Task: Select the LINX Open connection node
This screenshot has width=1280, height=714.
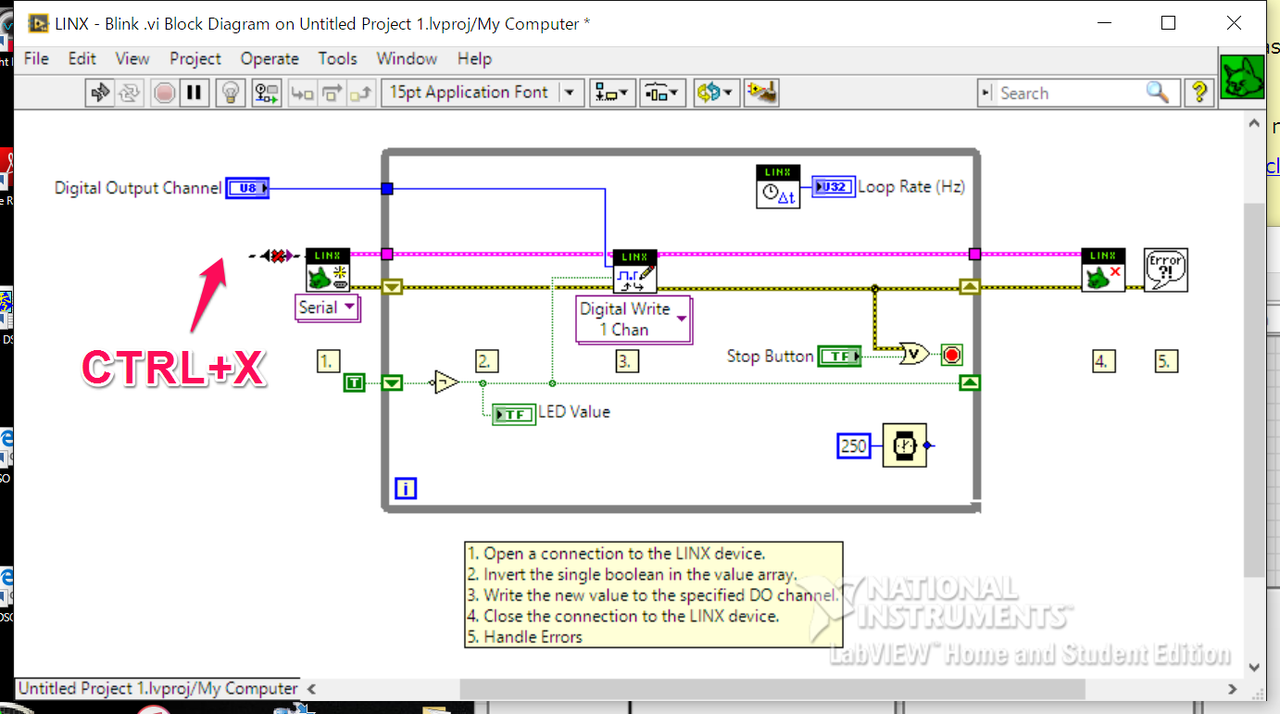Action: [x=327, y=270]
